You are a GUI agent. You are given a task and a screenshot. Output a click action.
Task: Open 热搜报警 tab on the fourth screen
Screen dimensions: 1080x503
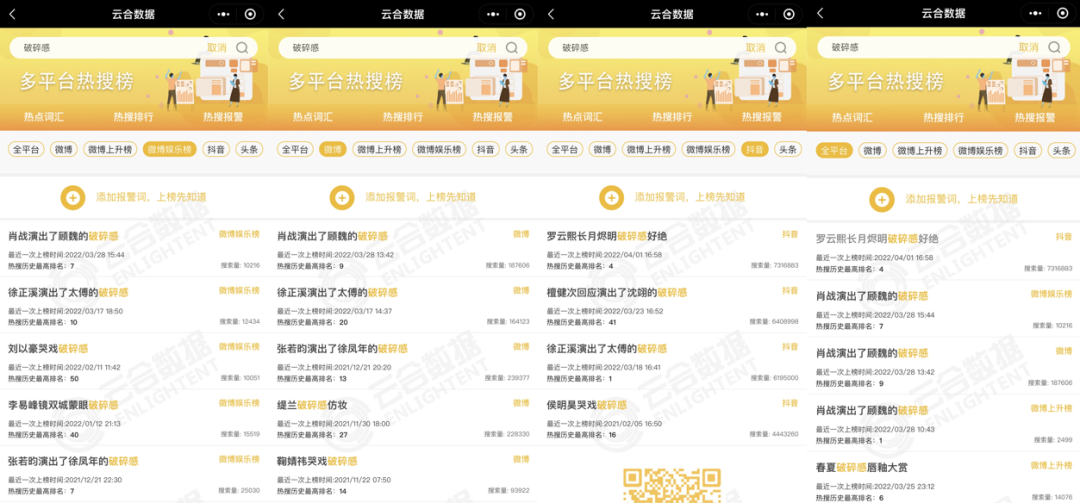pyautogui.click(x=1035, y=118)
